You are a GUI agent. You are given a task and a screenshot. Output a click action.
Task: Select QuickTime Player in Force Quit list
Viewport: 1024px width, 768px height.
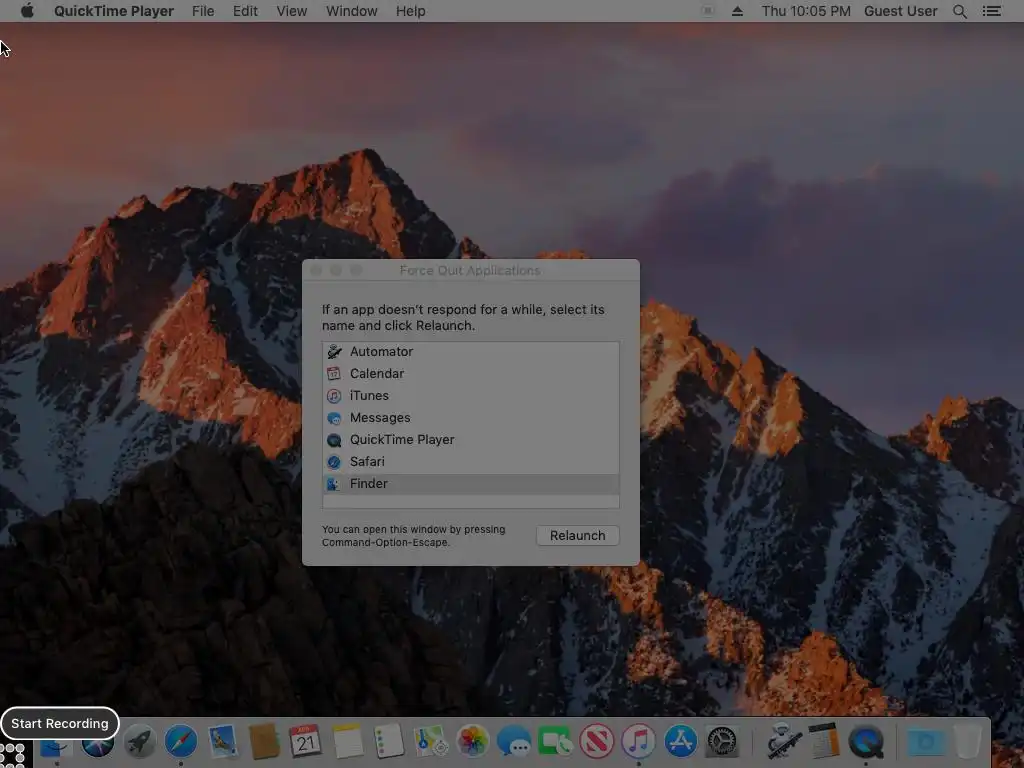[x=470, y=440]
